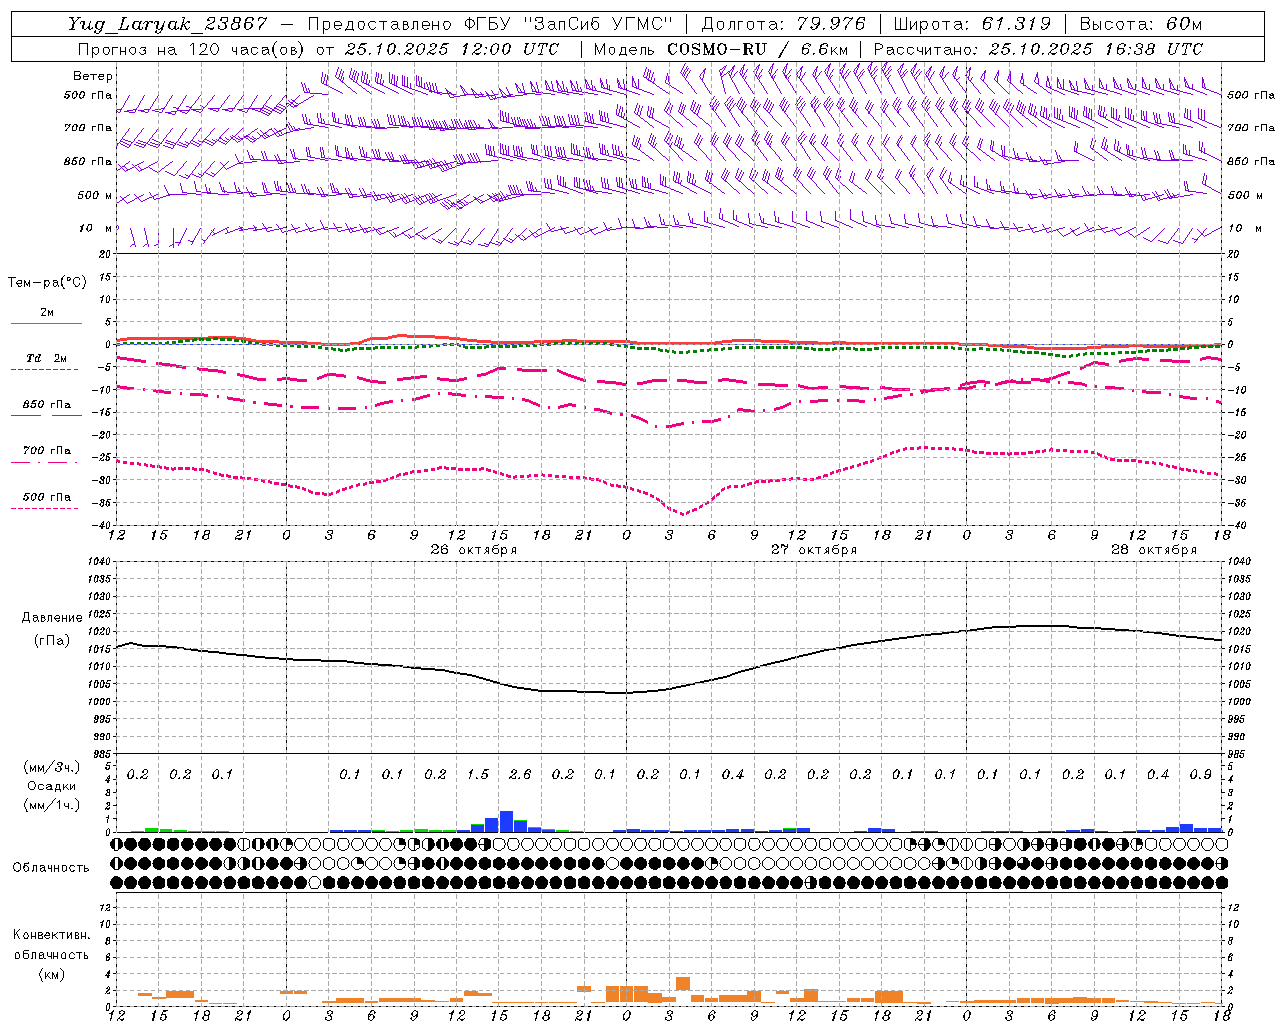Click the station title Yug_Laryak_23867
Viewport: 1280px width, 1024px height.
[168, 24]
